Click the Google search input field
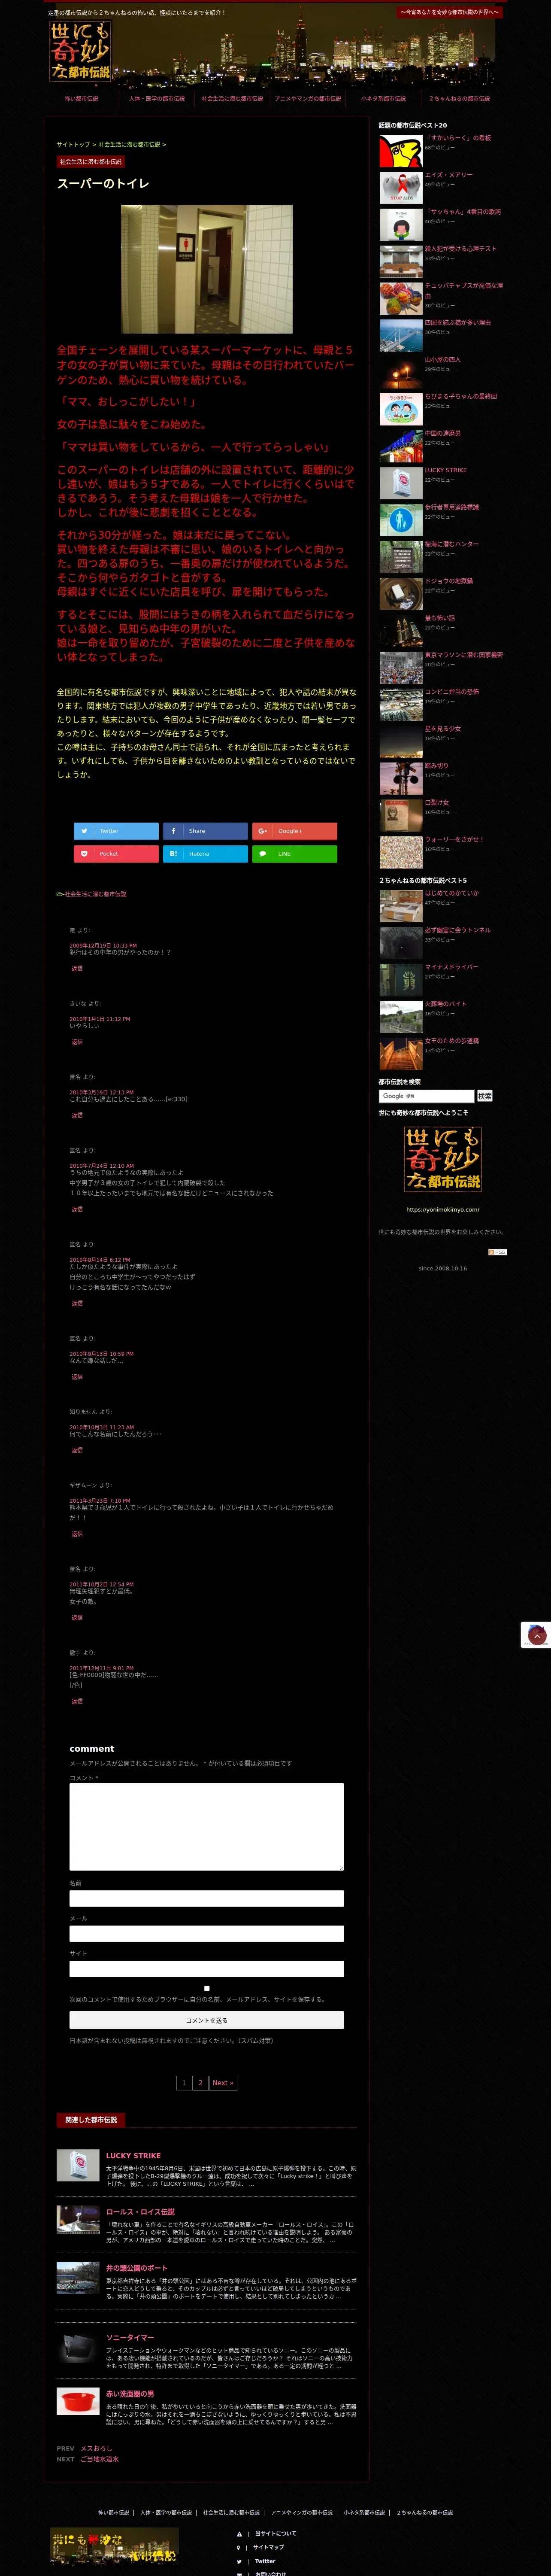551x2576 pixels. click(x=427, y=1096)
